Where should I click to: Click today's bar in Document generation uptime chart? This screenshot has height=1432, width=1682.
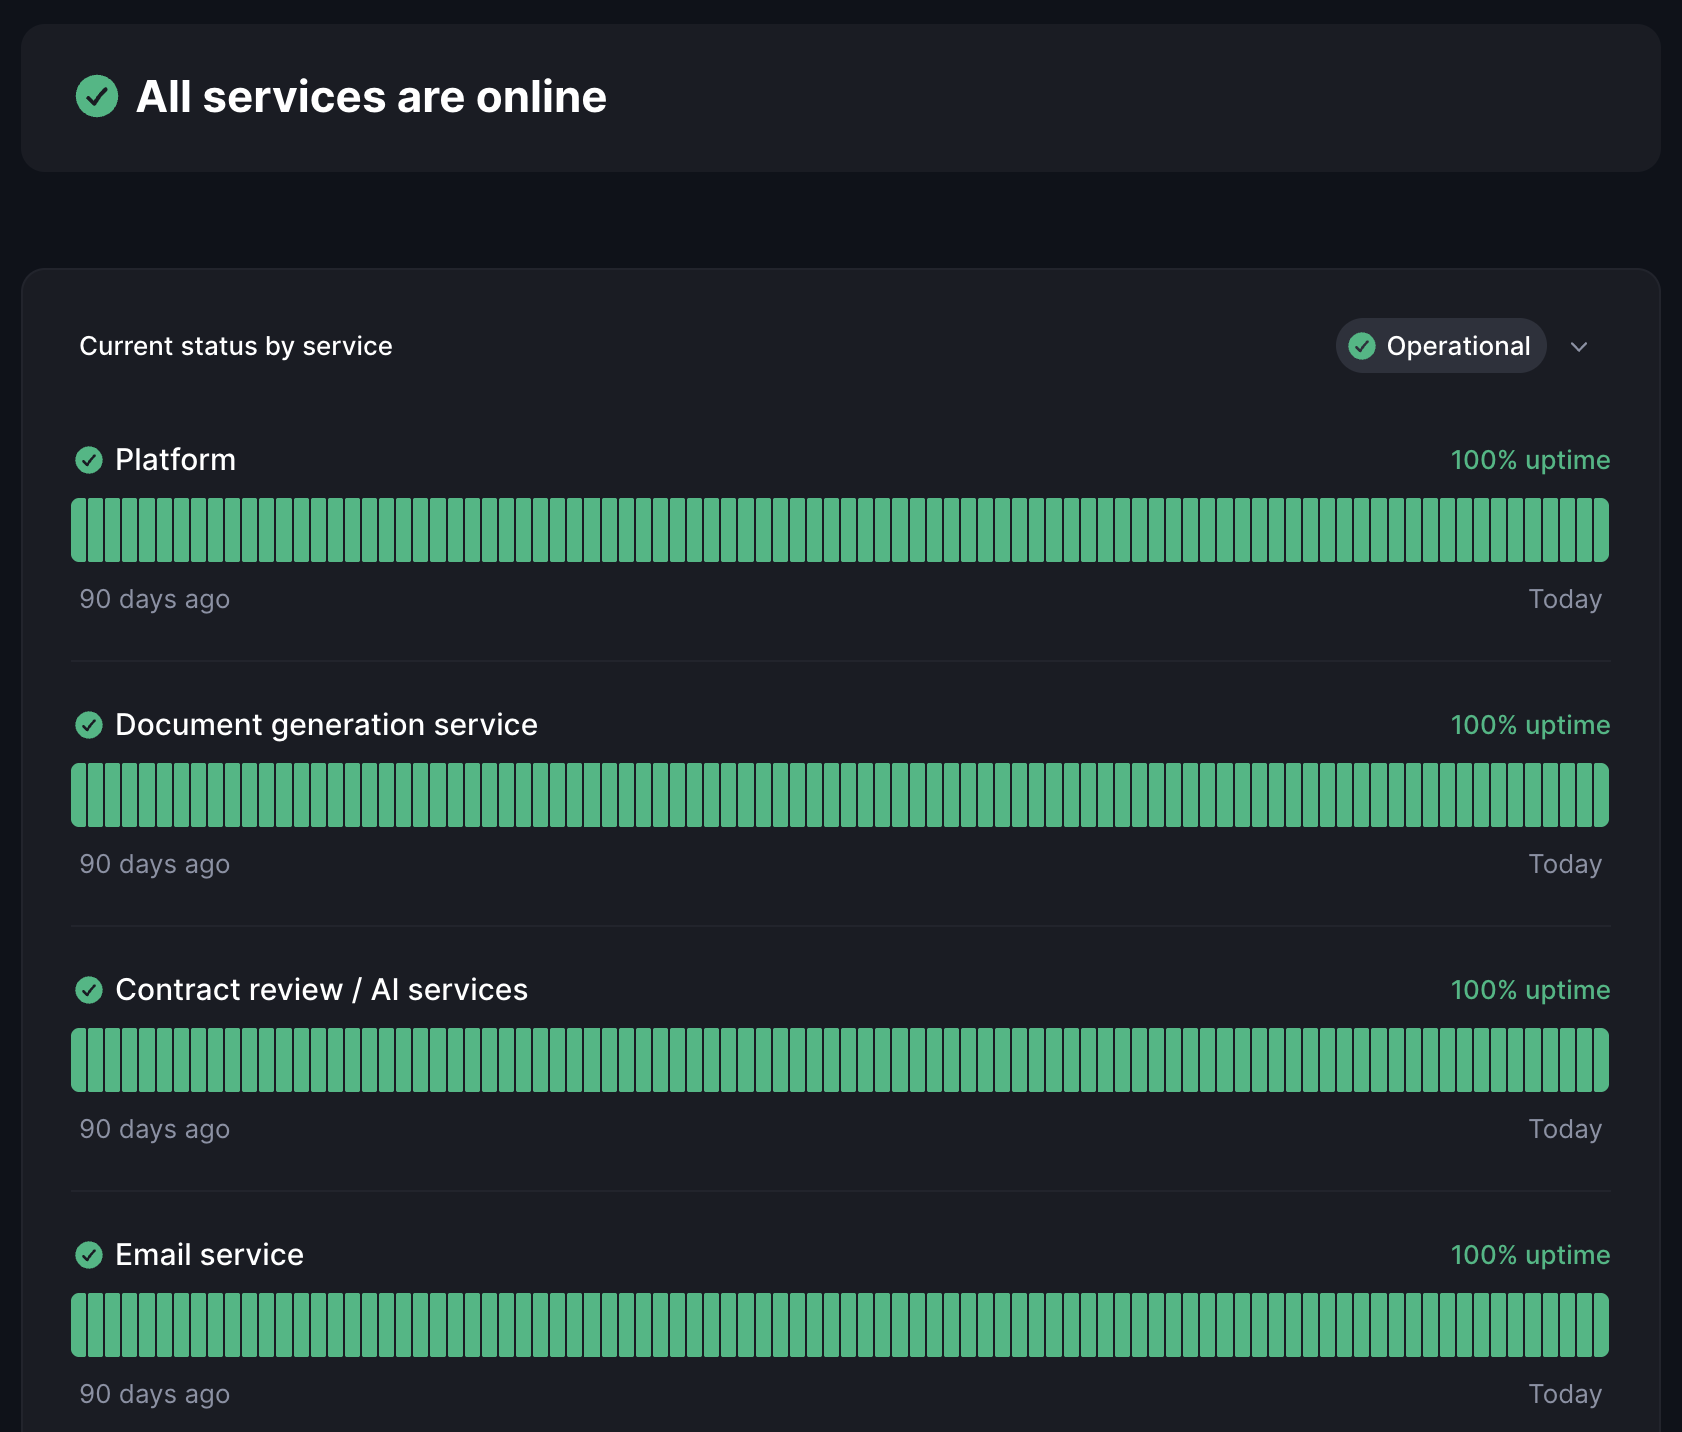1601,795
